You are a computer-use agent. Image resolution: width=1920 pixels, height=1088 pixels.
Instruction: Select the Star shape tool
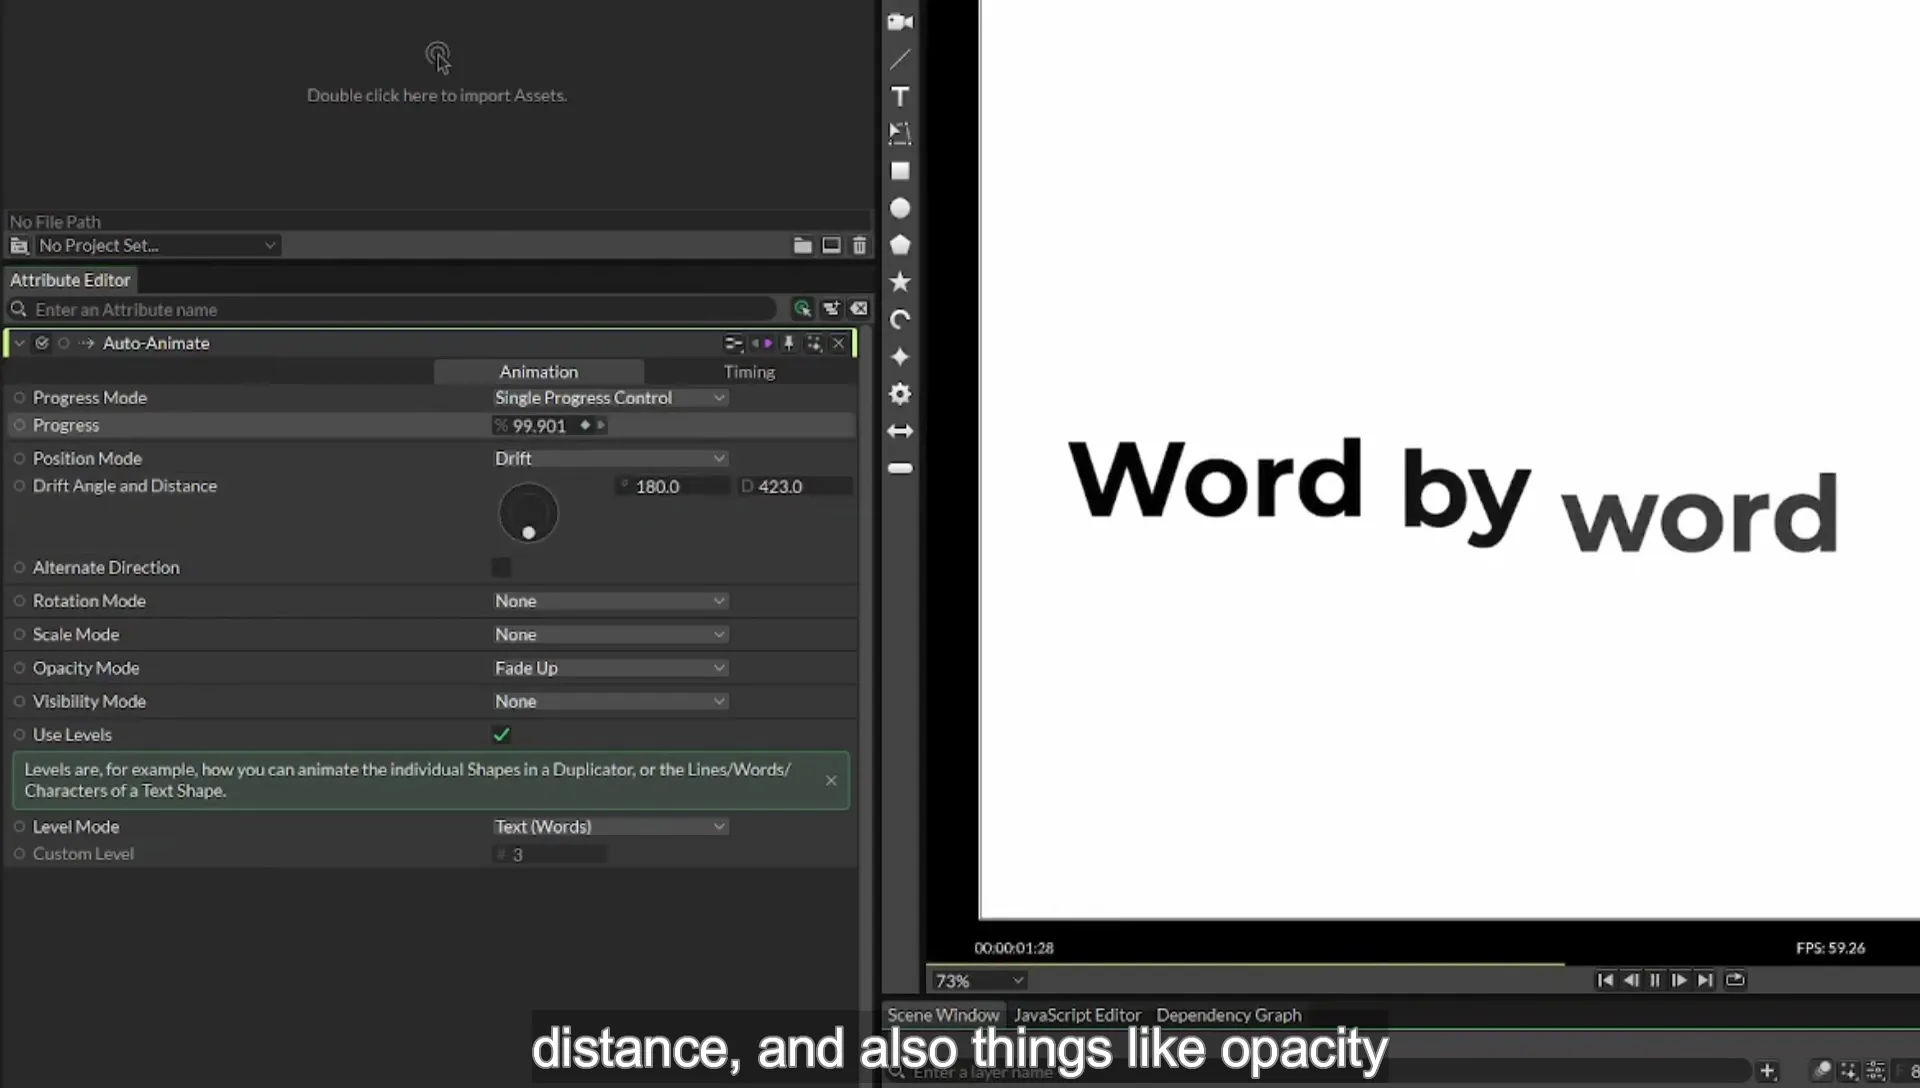click(900, 282)
